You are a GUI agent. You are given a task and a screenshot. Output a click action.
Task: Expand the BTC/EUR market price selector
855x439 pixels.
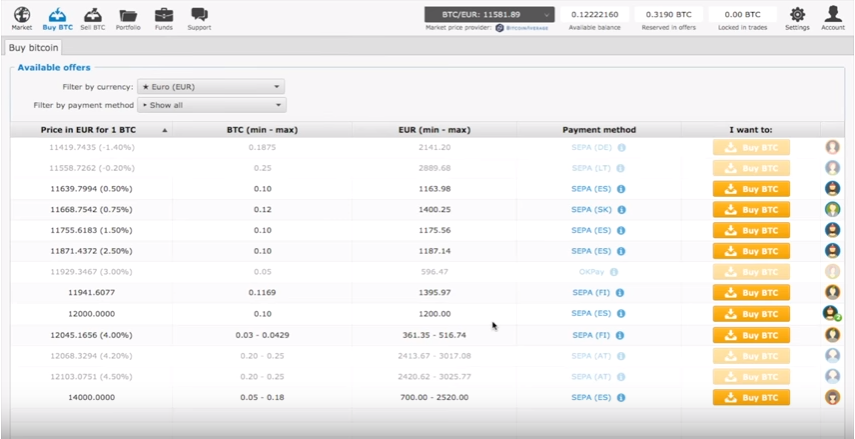click(x=489, y=15)
